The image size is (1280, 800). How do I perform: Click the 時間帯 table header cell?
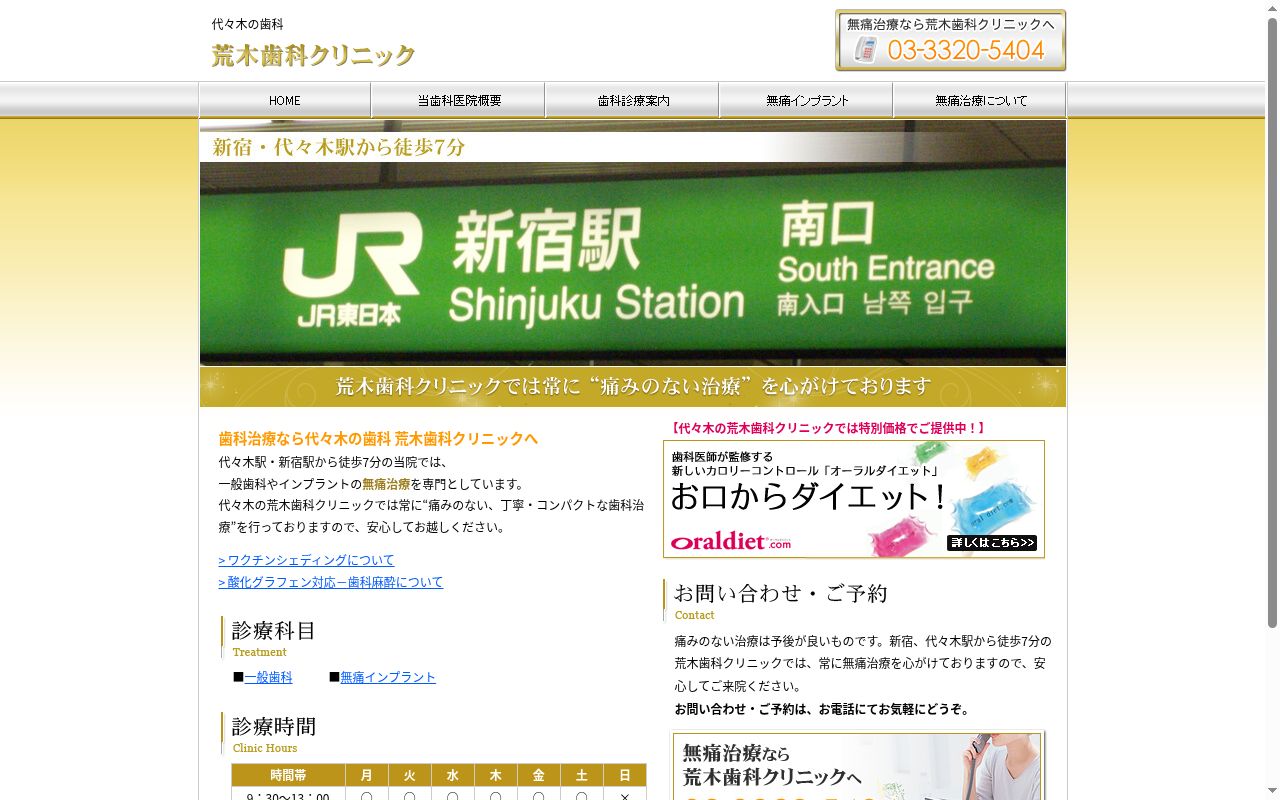pos(289,775)
